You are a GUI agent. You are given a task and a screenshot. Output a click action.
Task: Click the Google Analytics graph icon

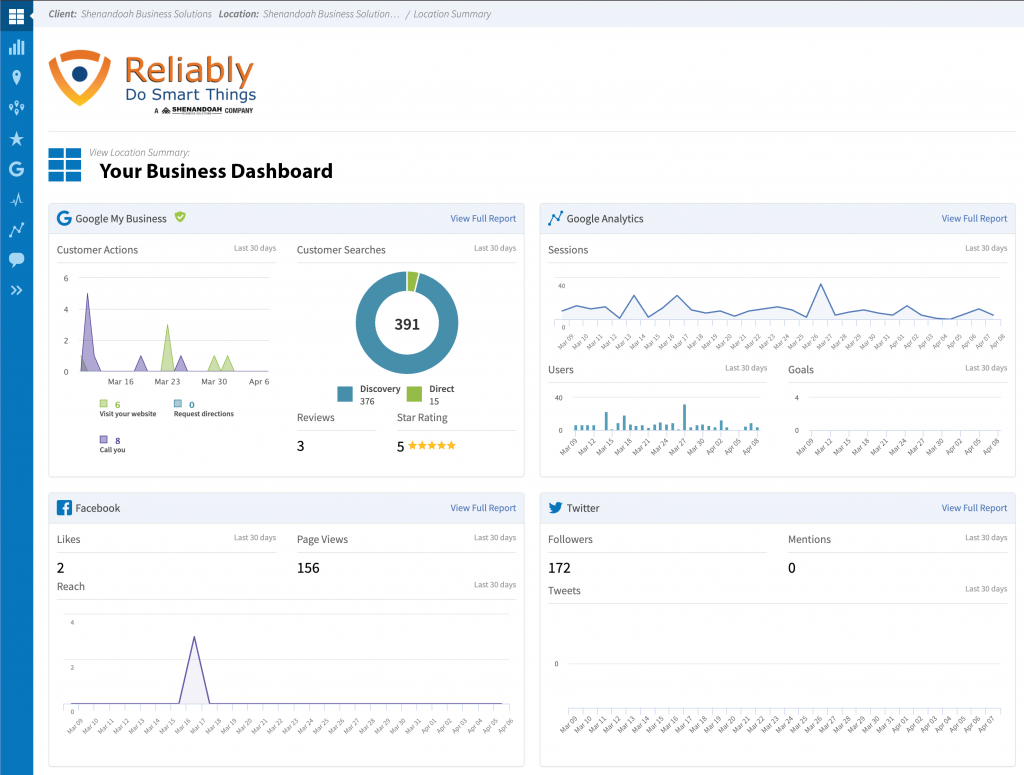click(x=555, y=218)
